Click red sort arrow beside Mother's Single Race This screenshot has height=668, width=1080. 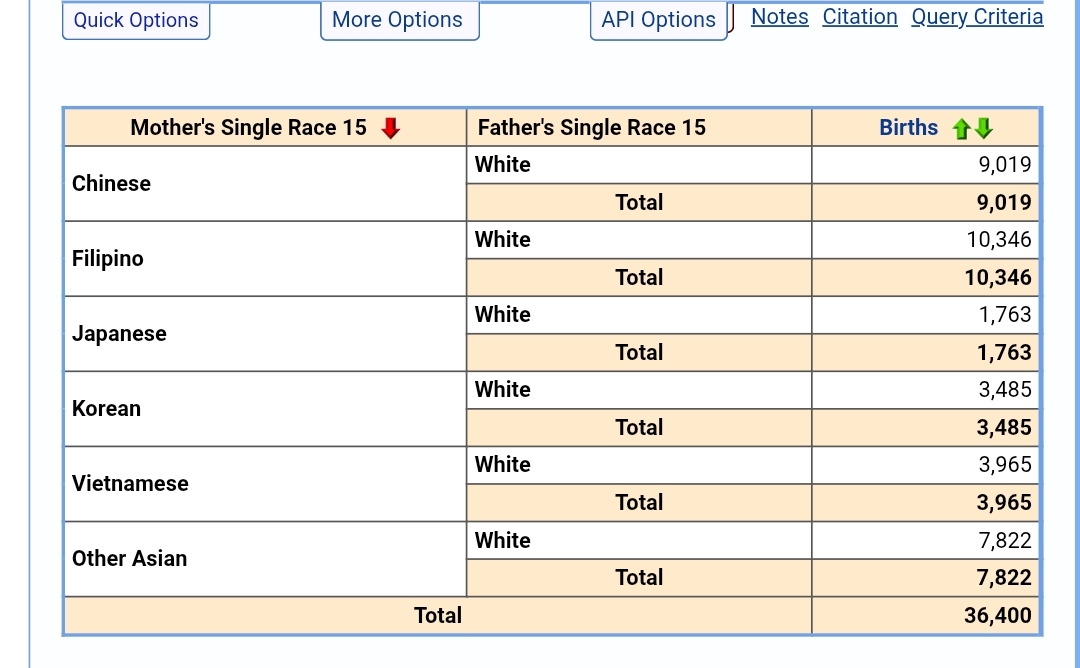click(391, 128)
